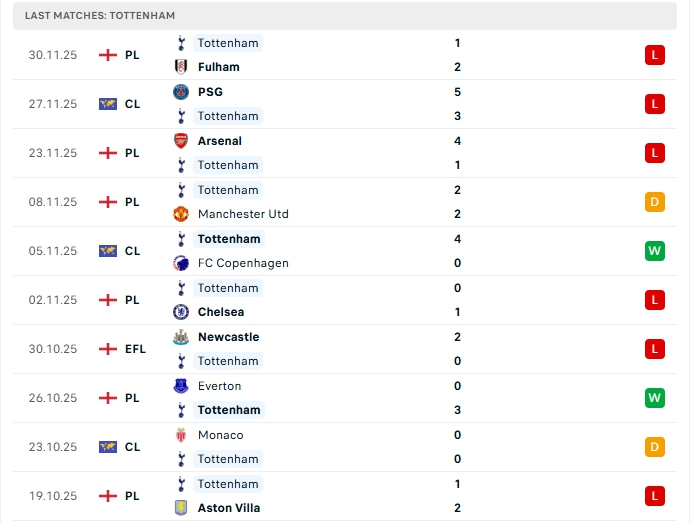Image resolution: width=690 pixels, height=522 pixels.
Task: Click the PSG club crest
Action: coord(181,92)
